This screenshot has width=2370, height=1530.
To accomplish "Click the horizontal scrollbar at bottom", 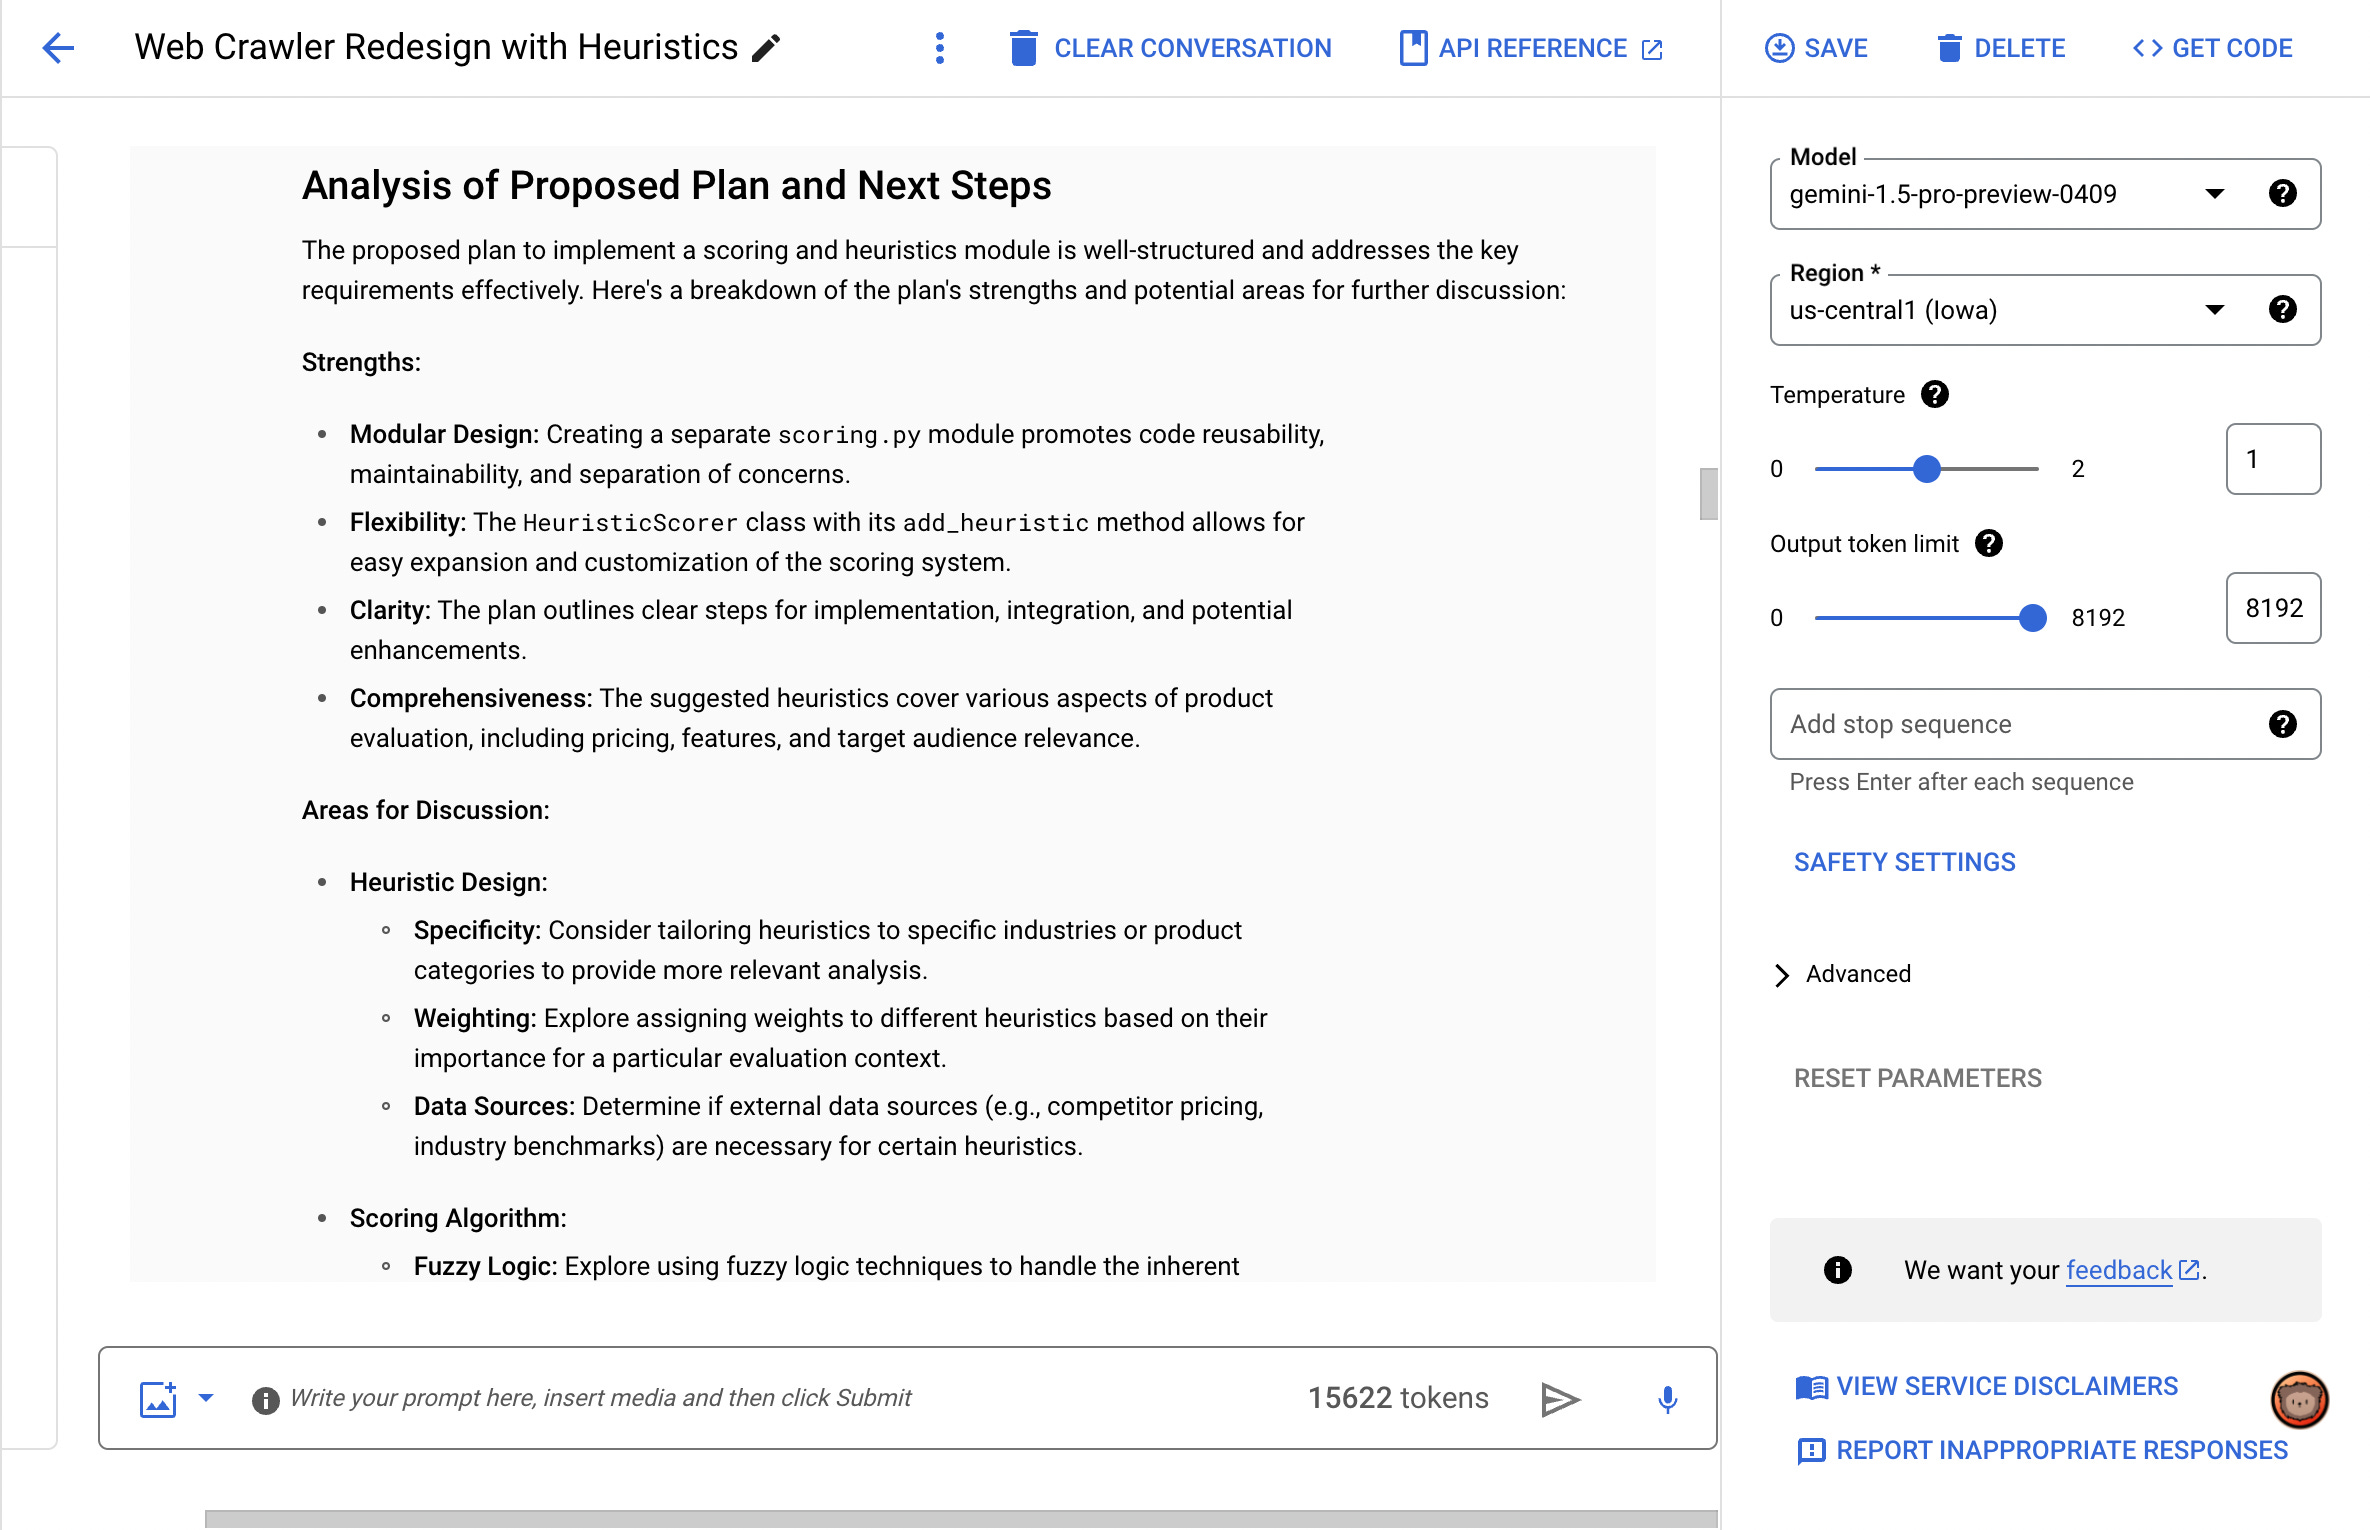I will click(960, 1519).
